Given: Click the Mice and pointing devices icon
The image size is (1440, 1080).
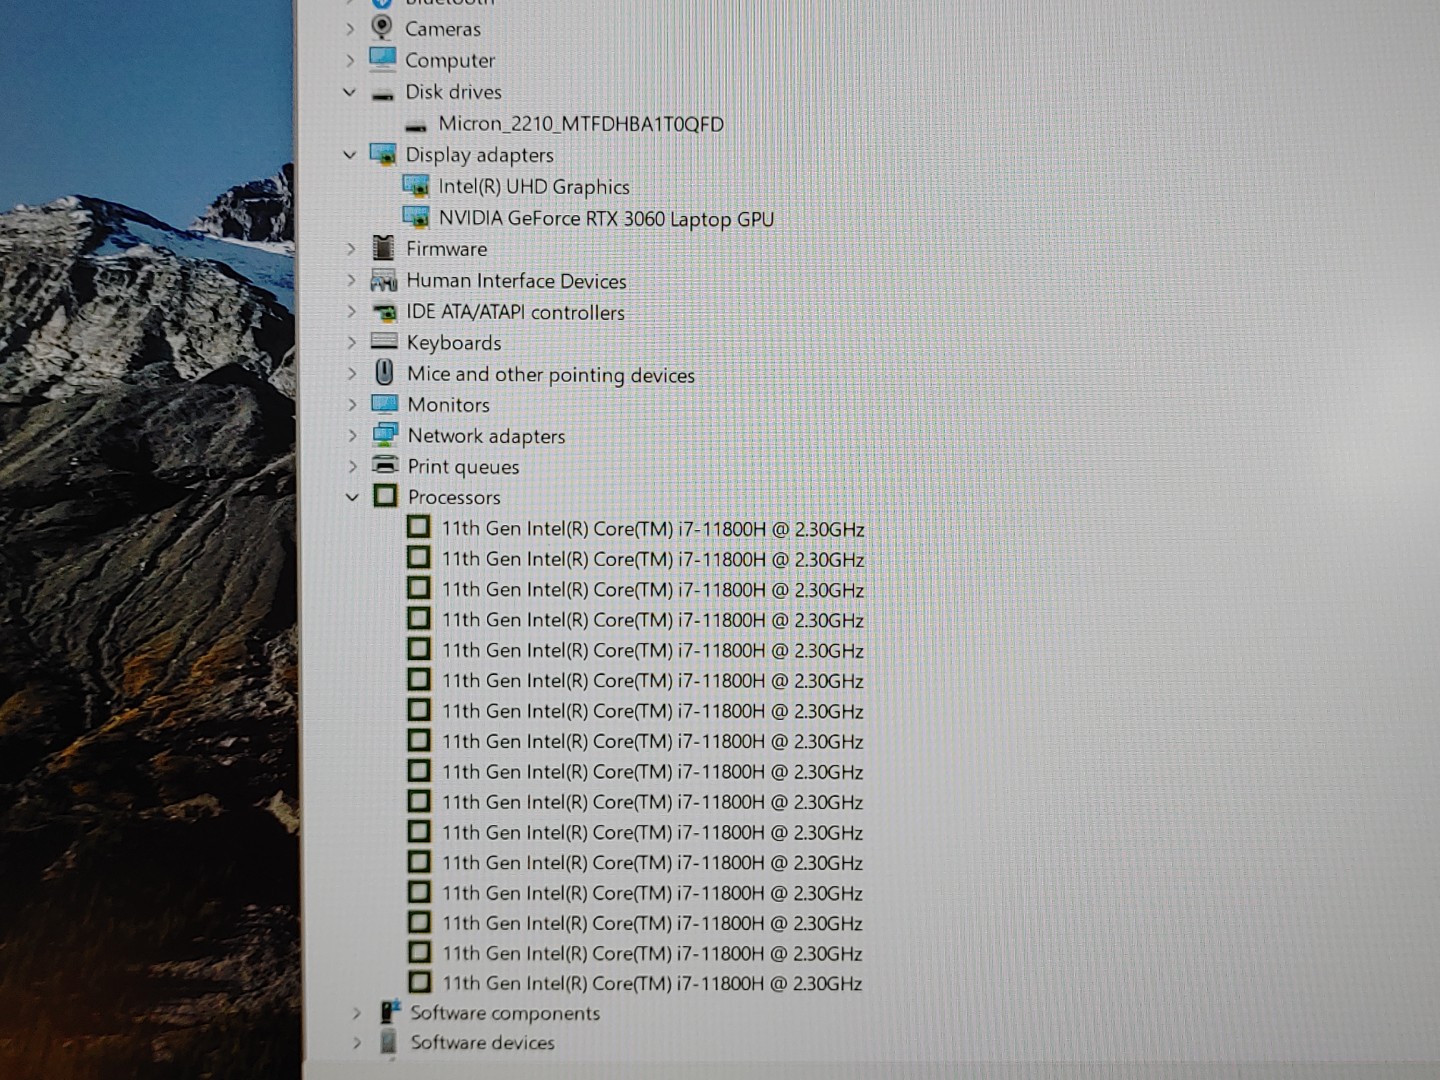Looking at the screenshot, I should [x=384, y=373].
